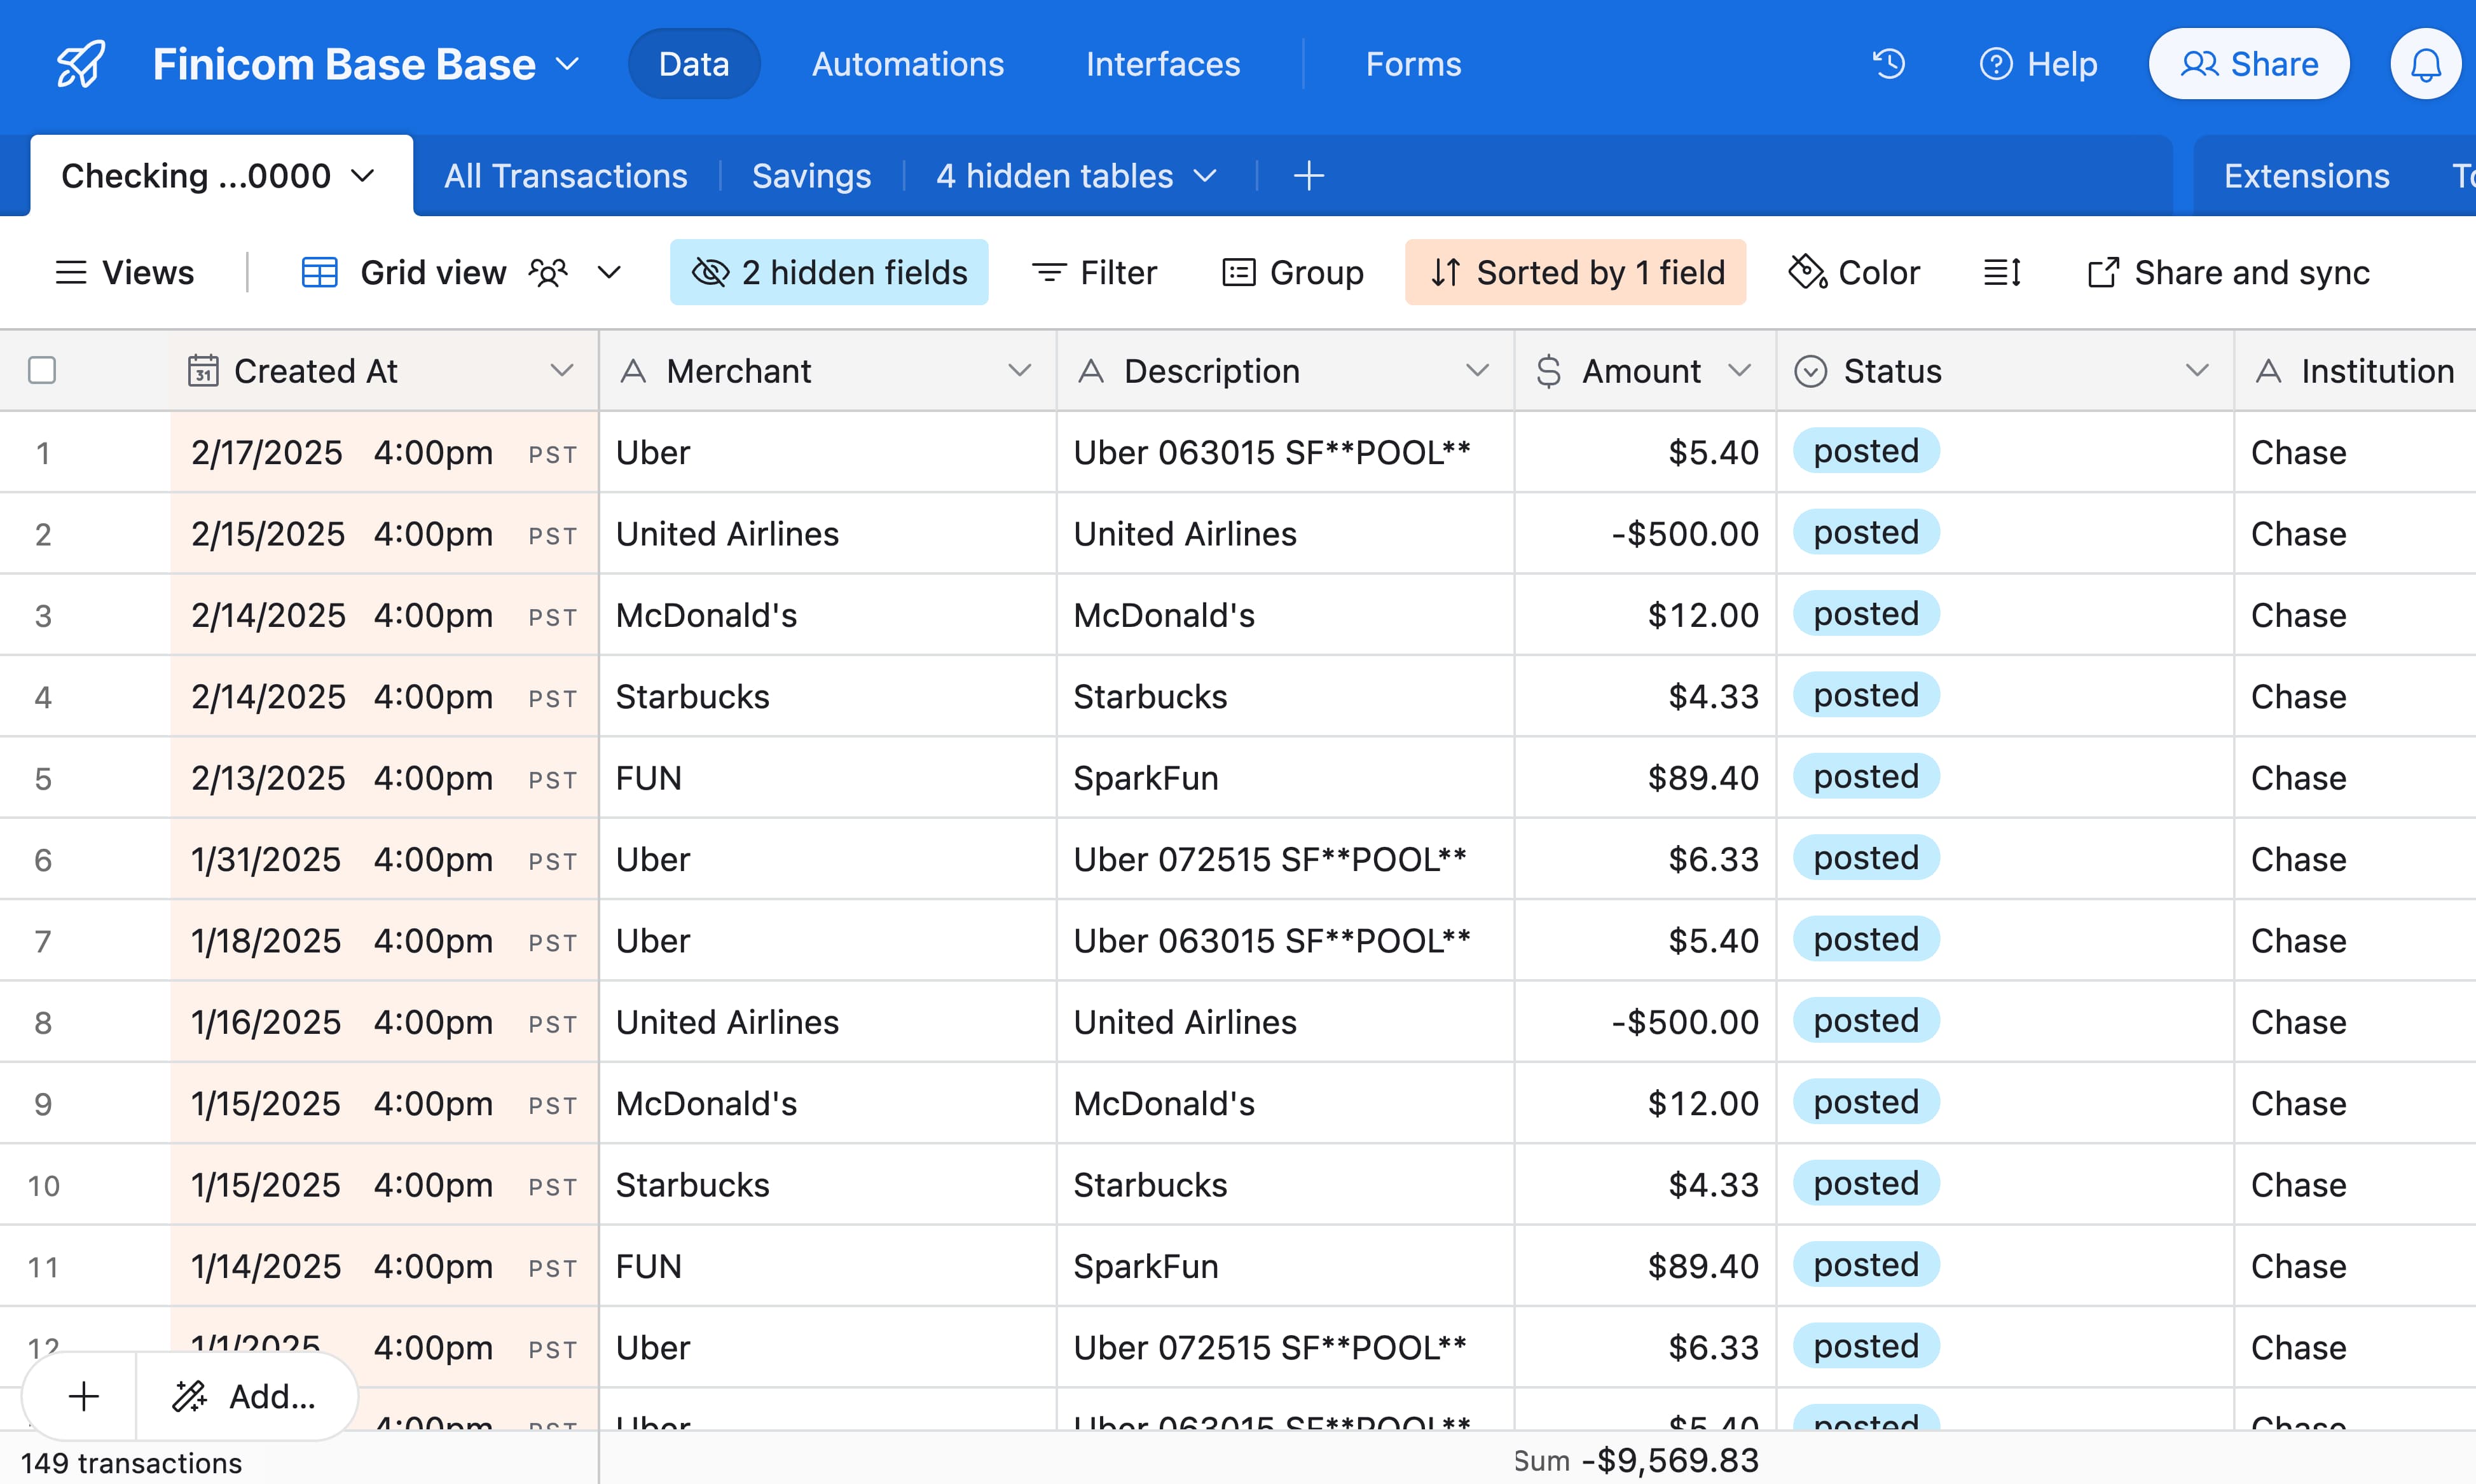
Task: Add a new table with plus icon
Action: (1308, 176)
